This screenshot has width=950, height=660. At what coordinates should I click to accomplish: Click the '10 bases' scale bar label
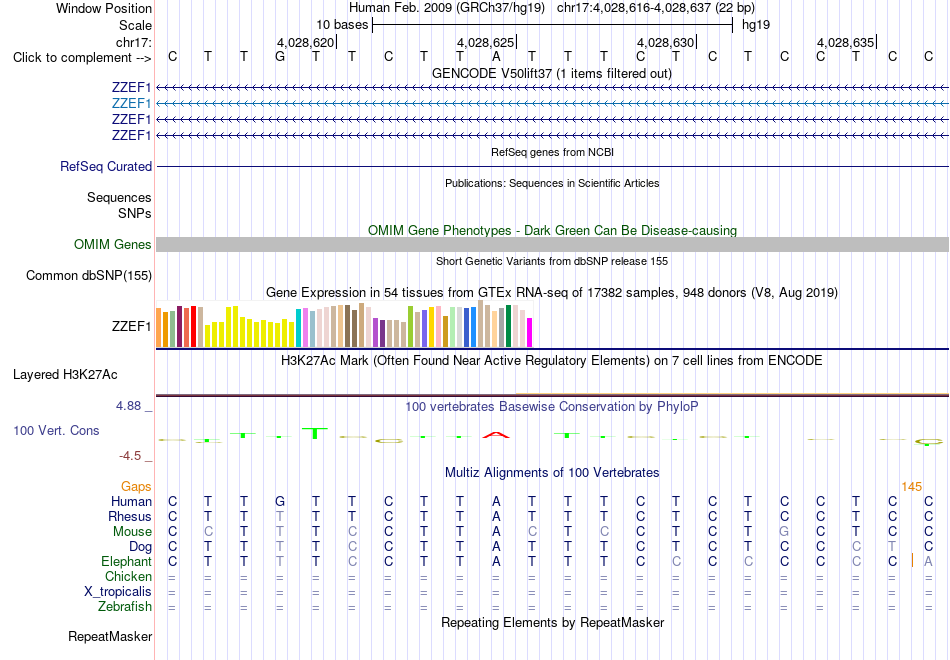pos(342,25)
